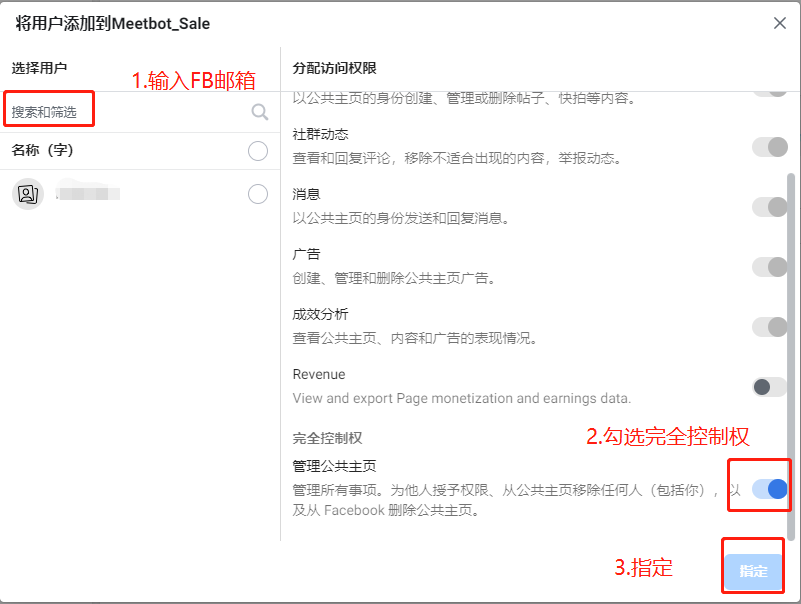Enable the Revenue permission switch
The image size is (801, 604).
[x=770, y=387]
